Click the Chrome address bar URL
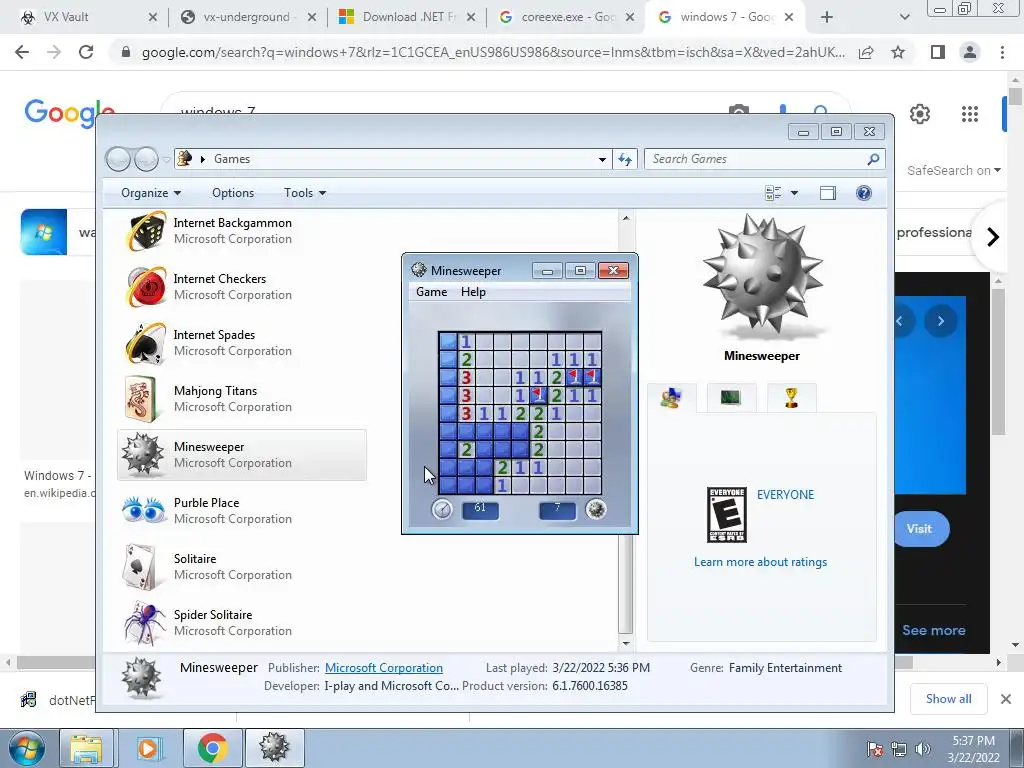The height and width of the screenshot is (768, 1024). pos(493,52)
